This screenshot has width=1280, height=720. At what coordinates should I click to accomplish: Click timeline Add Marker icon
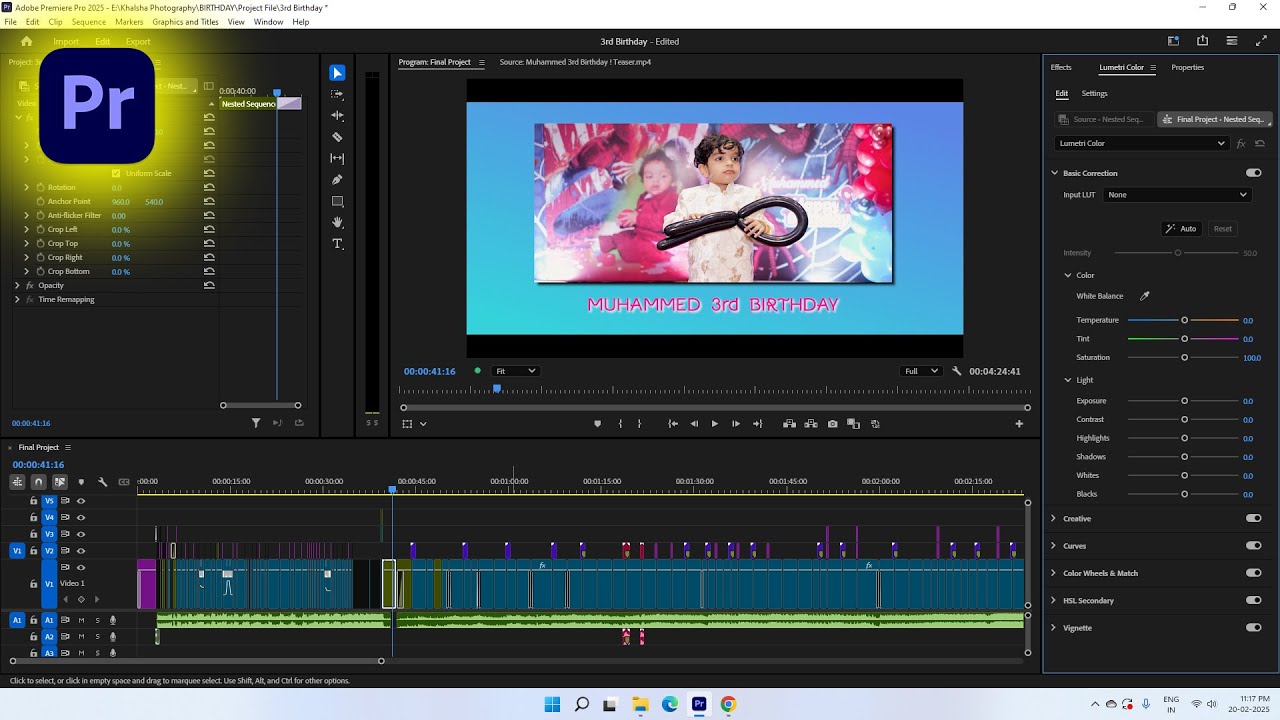click(x=81, y=482)
